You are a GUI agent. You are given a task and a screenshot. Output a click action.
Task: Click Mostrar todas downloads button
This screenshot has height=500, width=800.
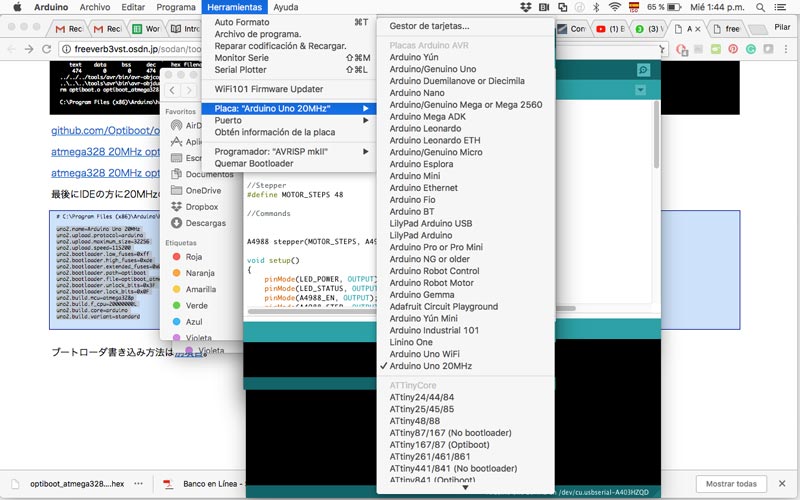click(731, 484)
